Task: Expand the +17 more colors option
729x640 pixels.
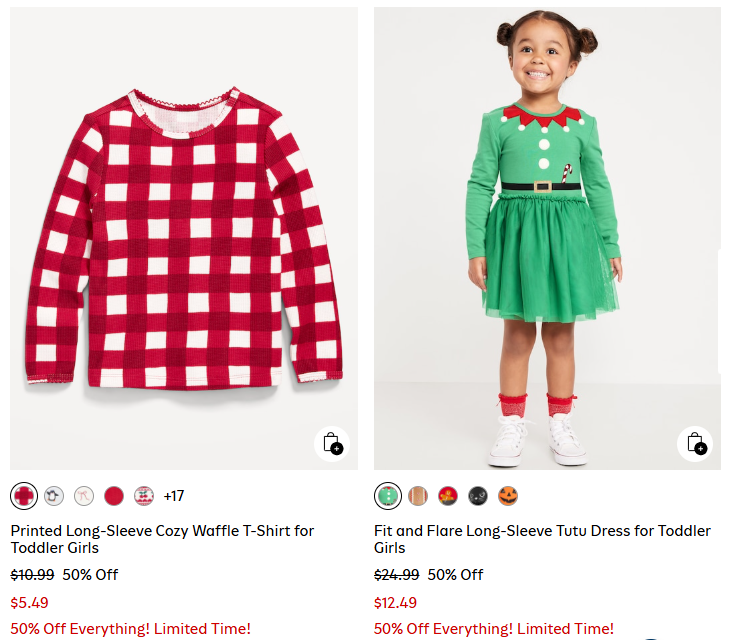Action: (174, 495)
